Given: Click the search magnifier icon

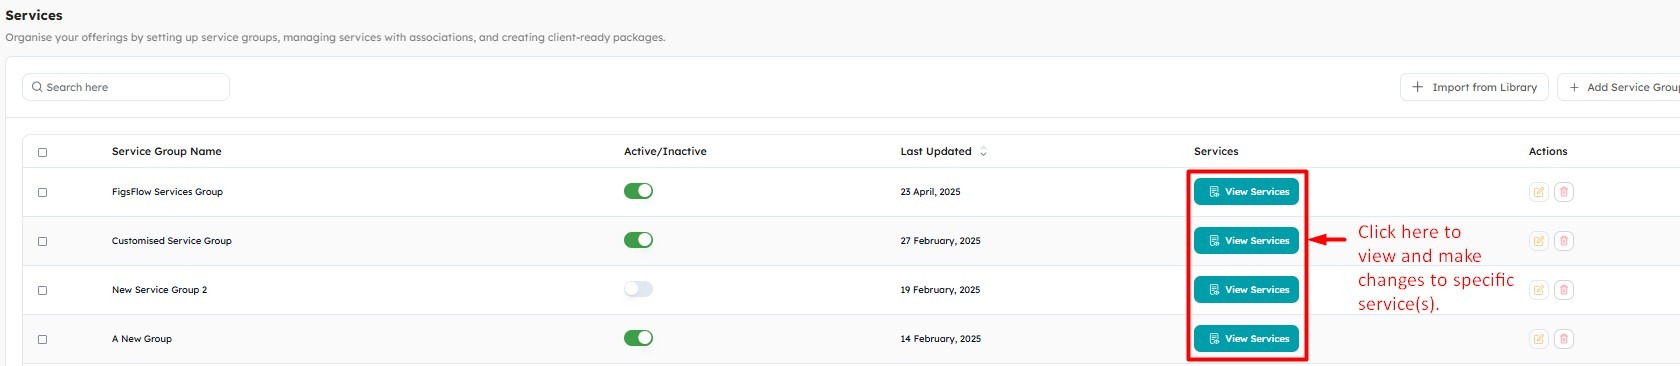Looking at the screenshot, I should (37, 87).
